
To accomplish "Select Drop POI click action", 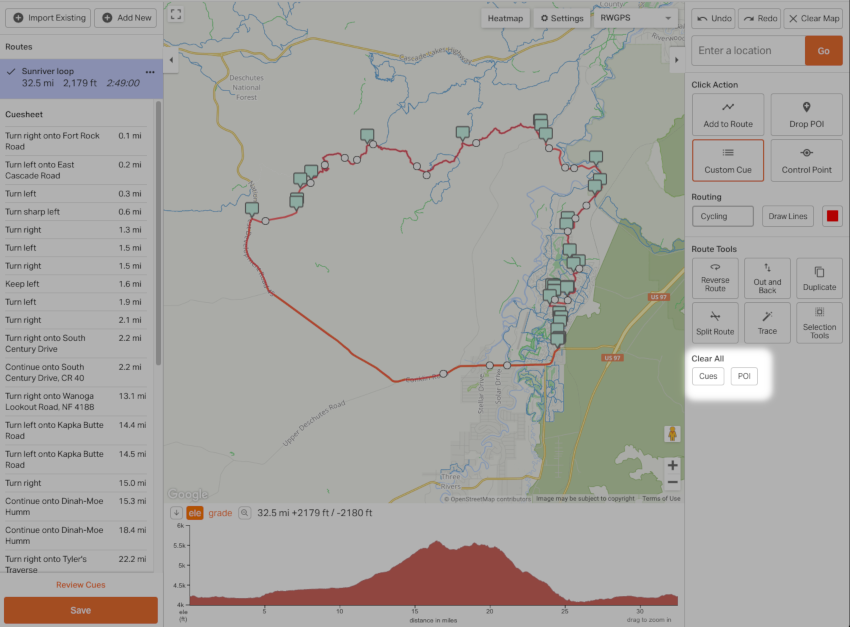I will click(807, 114).
